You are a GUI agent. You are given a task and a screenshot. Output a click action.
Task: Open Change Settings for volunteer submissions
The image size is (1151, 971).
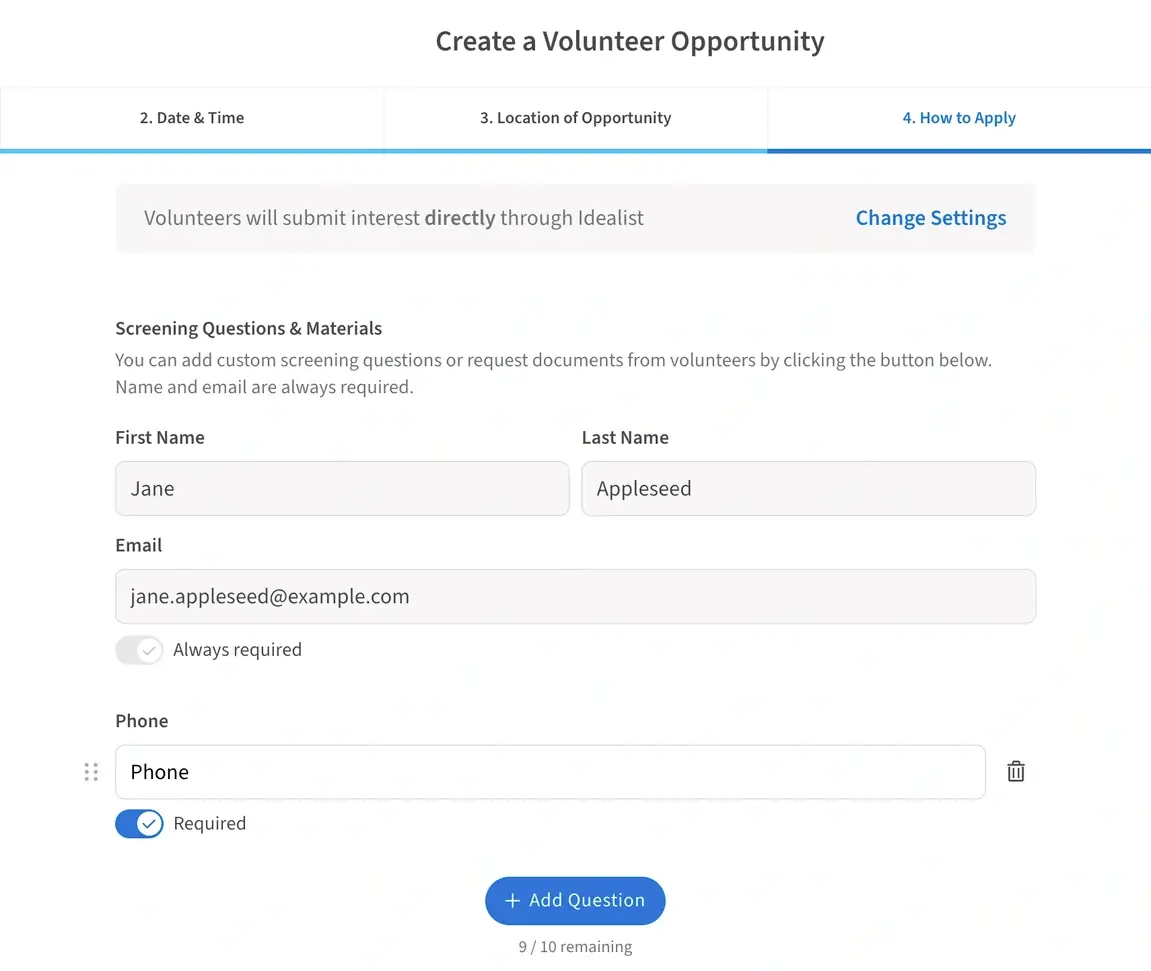tap(930, 217)
